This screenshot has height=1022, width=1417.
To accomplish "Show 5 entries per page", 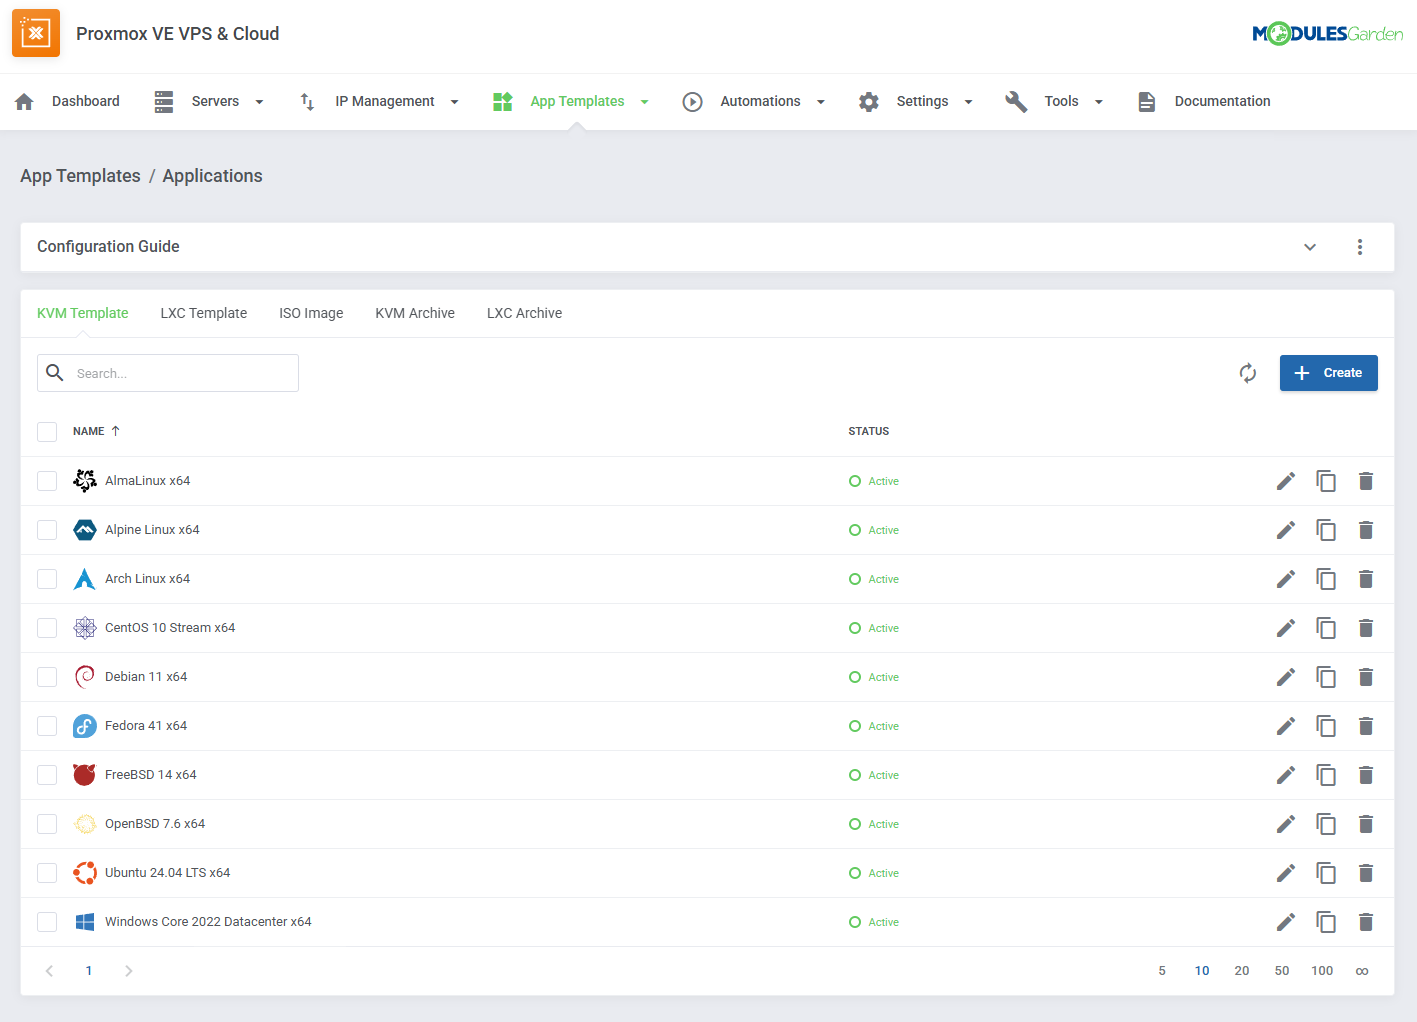I will [x=1162, y=971].
